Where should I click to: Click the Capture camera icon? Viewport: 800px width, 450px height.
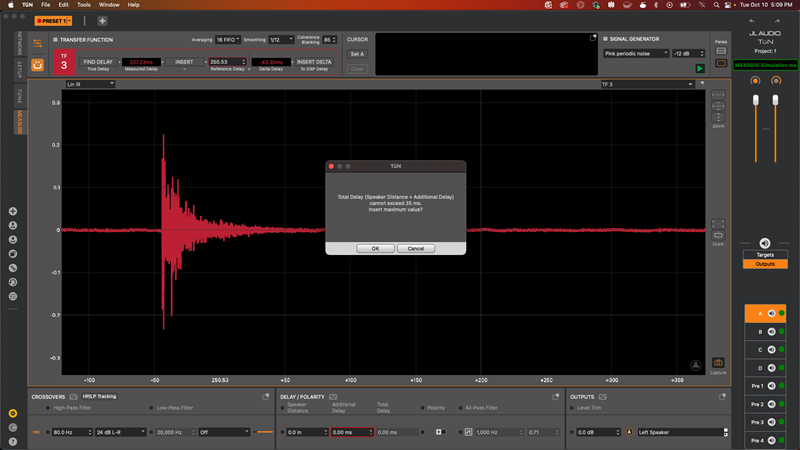point(718,363)
